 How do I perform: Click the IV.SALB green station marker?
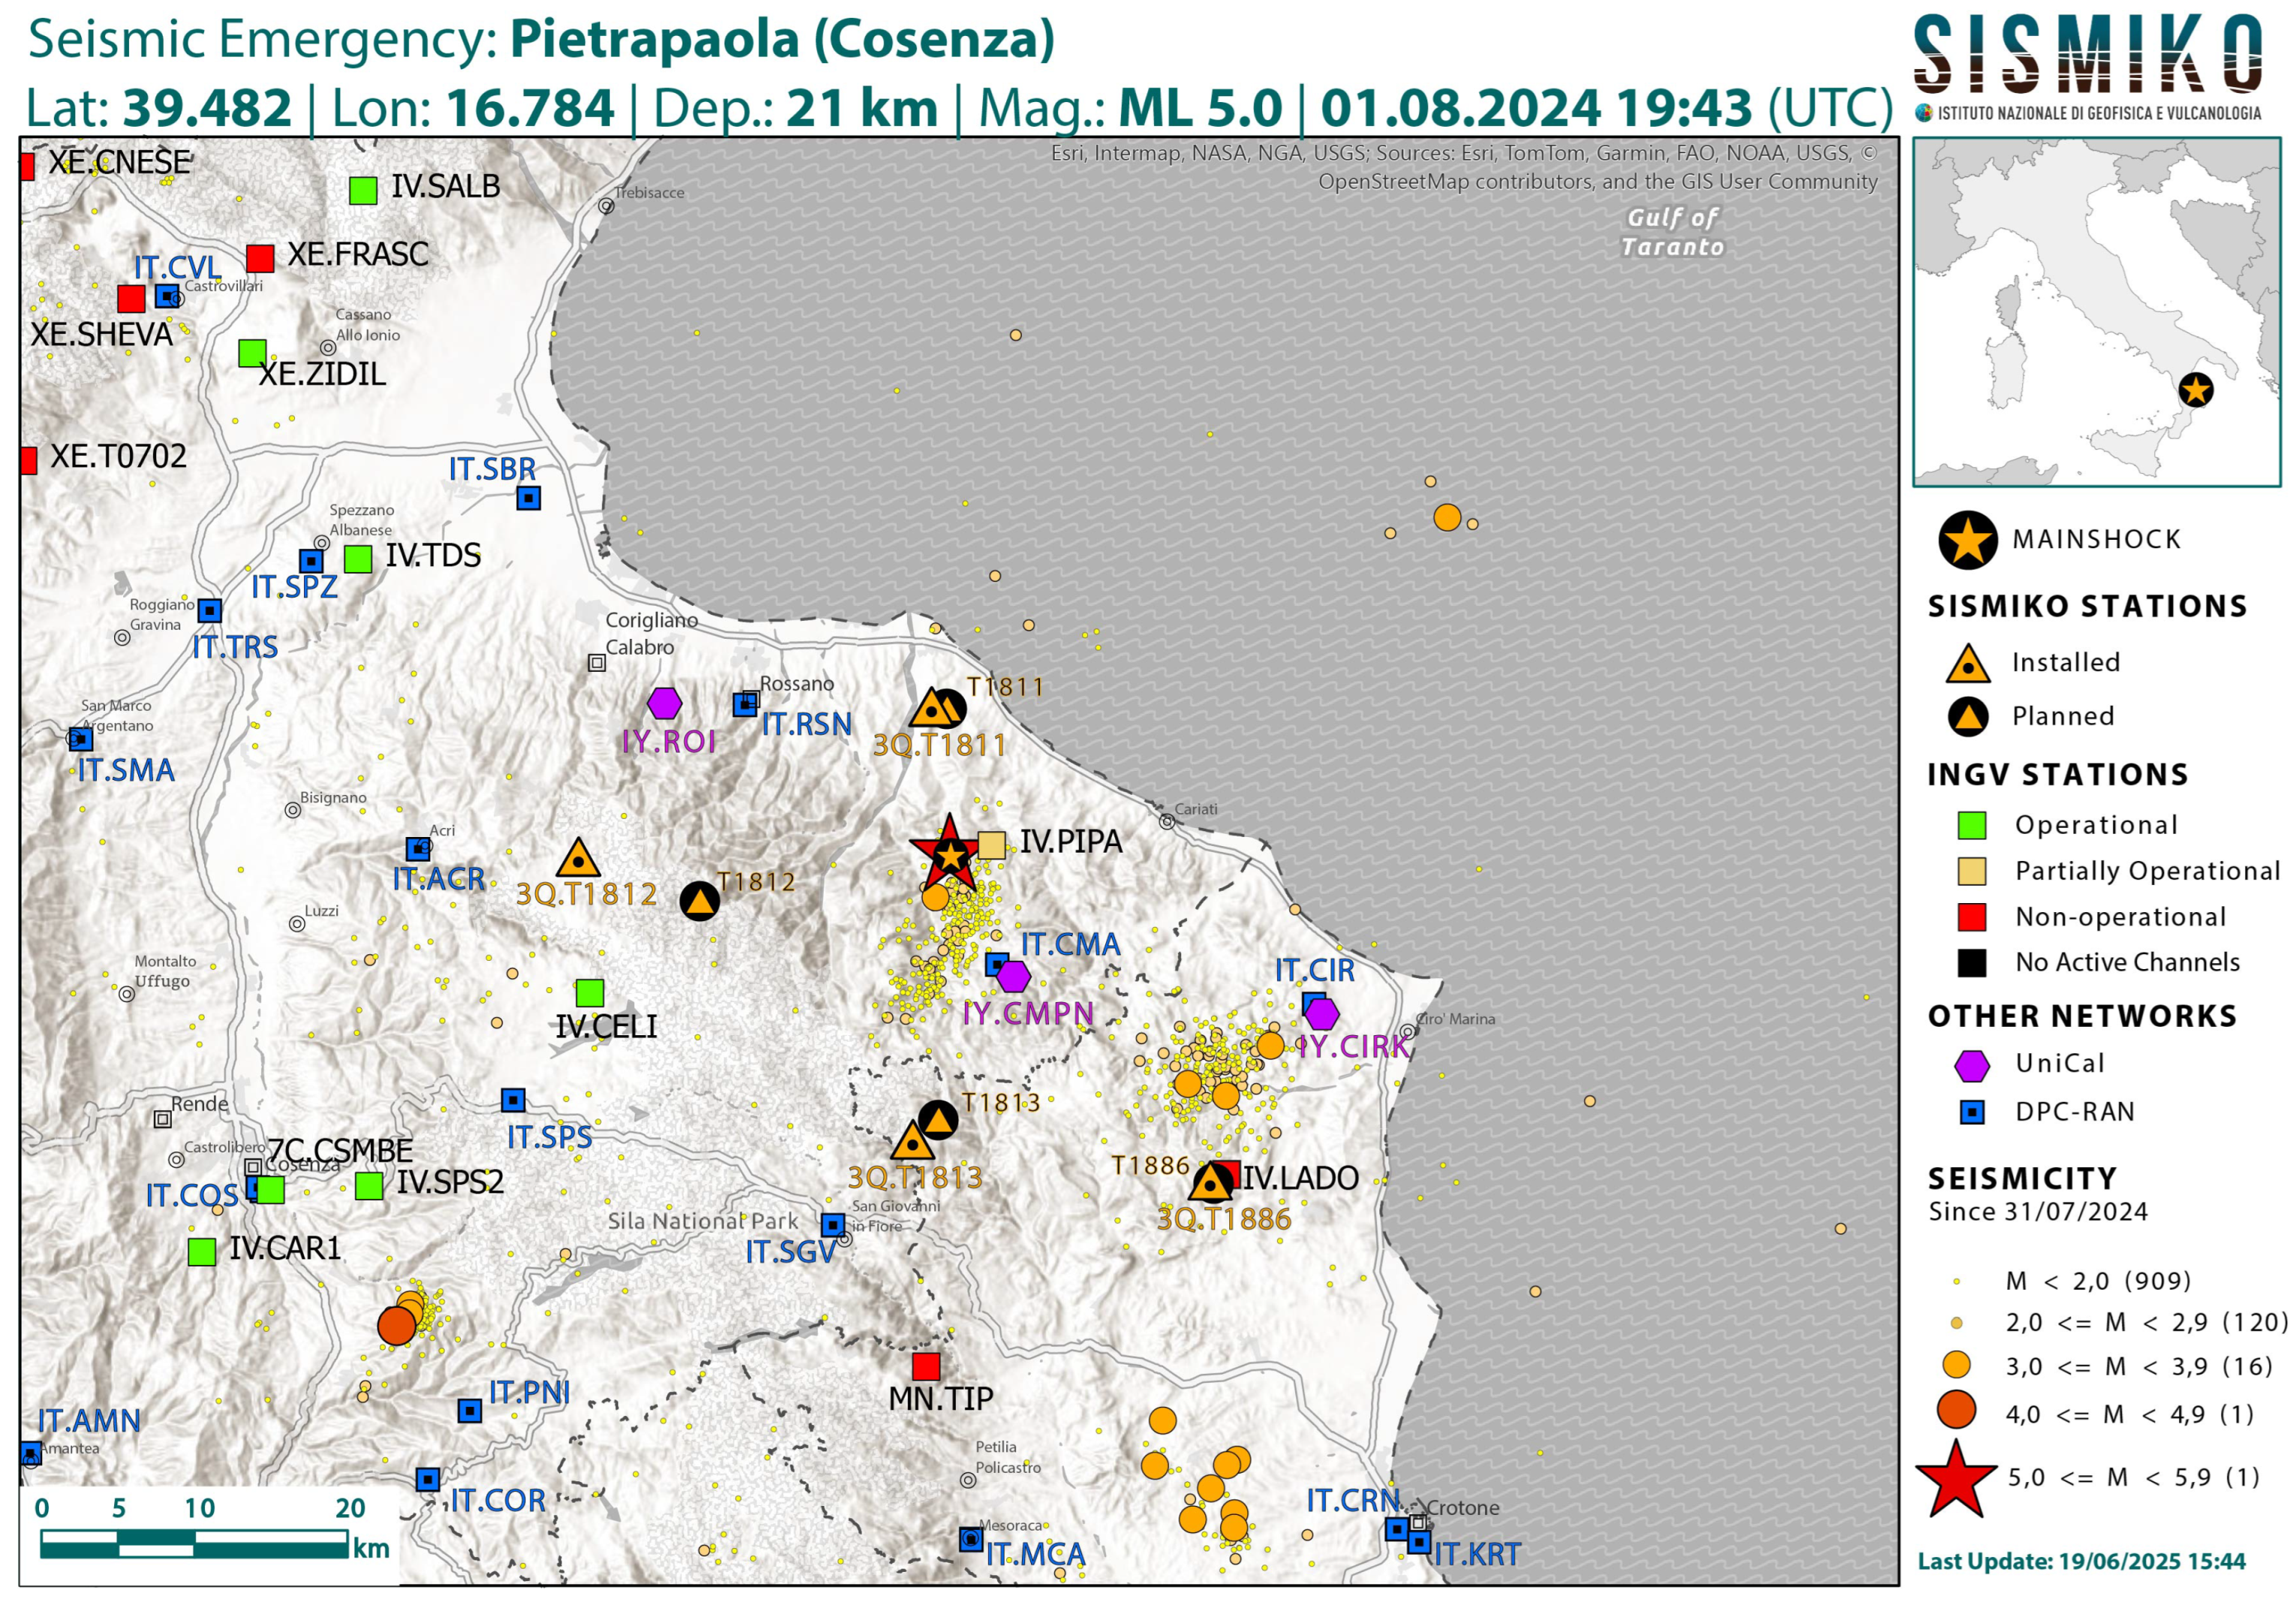coord(363,190)
